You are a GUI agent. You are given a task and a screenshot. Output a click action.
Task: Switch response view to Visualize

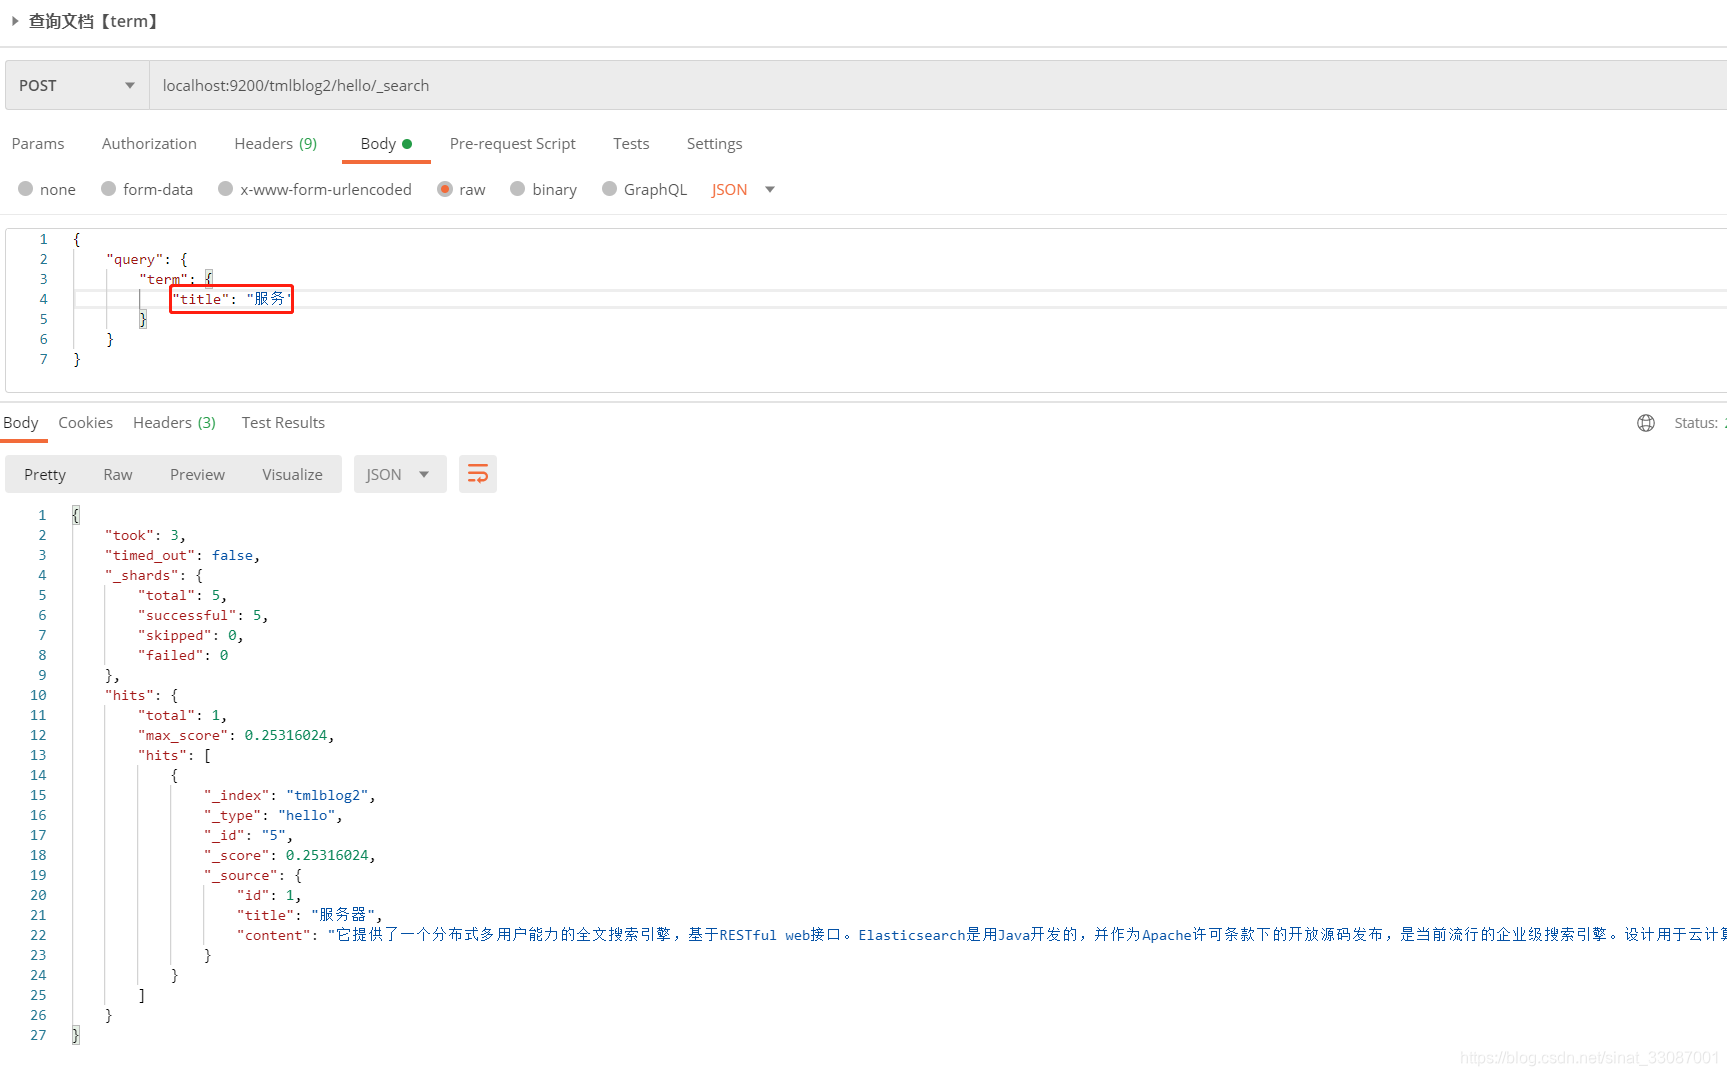click(x=292, y=475)
